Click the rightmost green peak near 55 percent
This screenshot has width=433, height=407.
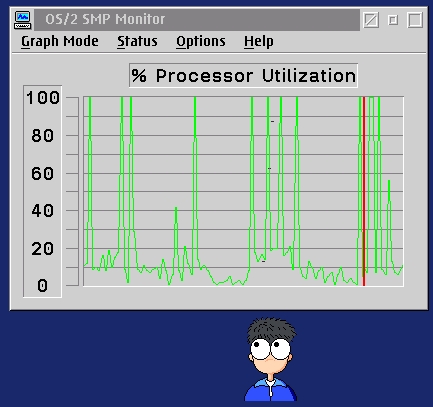[x=389, y=182]
